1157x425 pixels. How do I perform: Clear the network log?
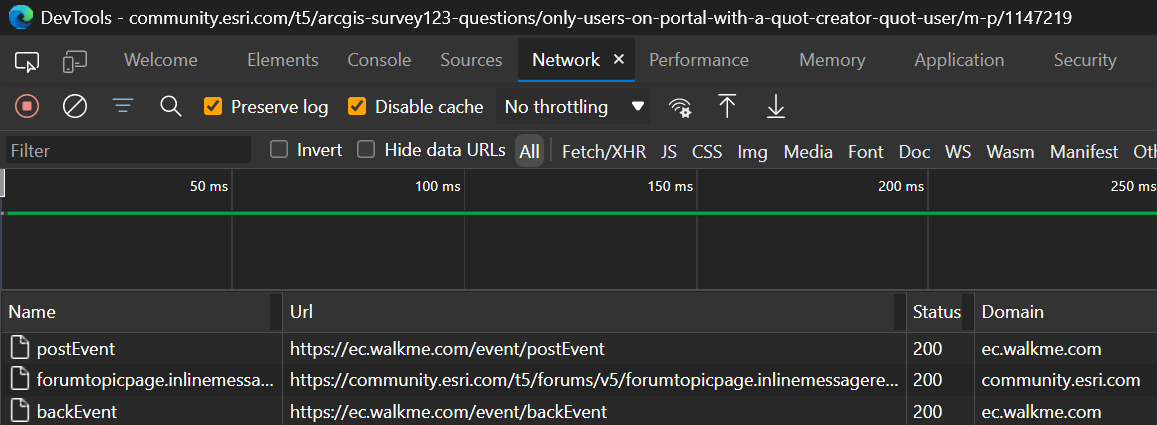tap(75, 106)
